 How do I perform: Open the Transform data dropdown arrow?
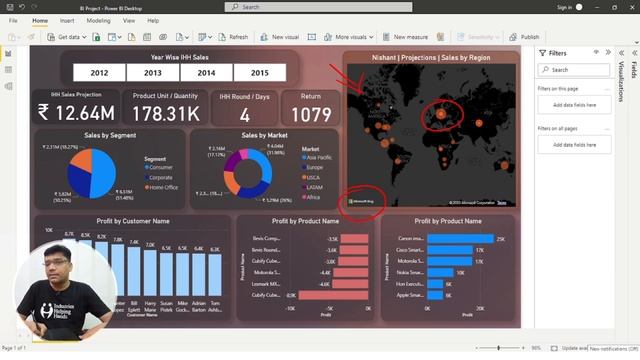point(210,37)
